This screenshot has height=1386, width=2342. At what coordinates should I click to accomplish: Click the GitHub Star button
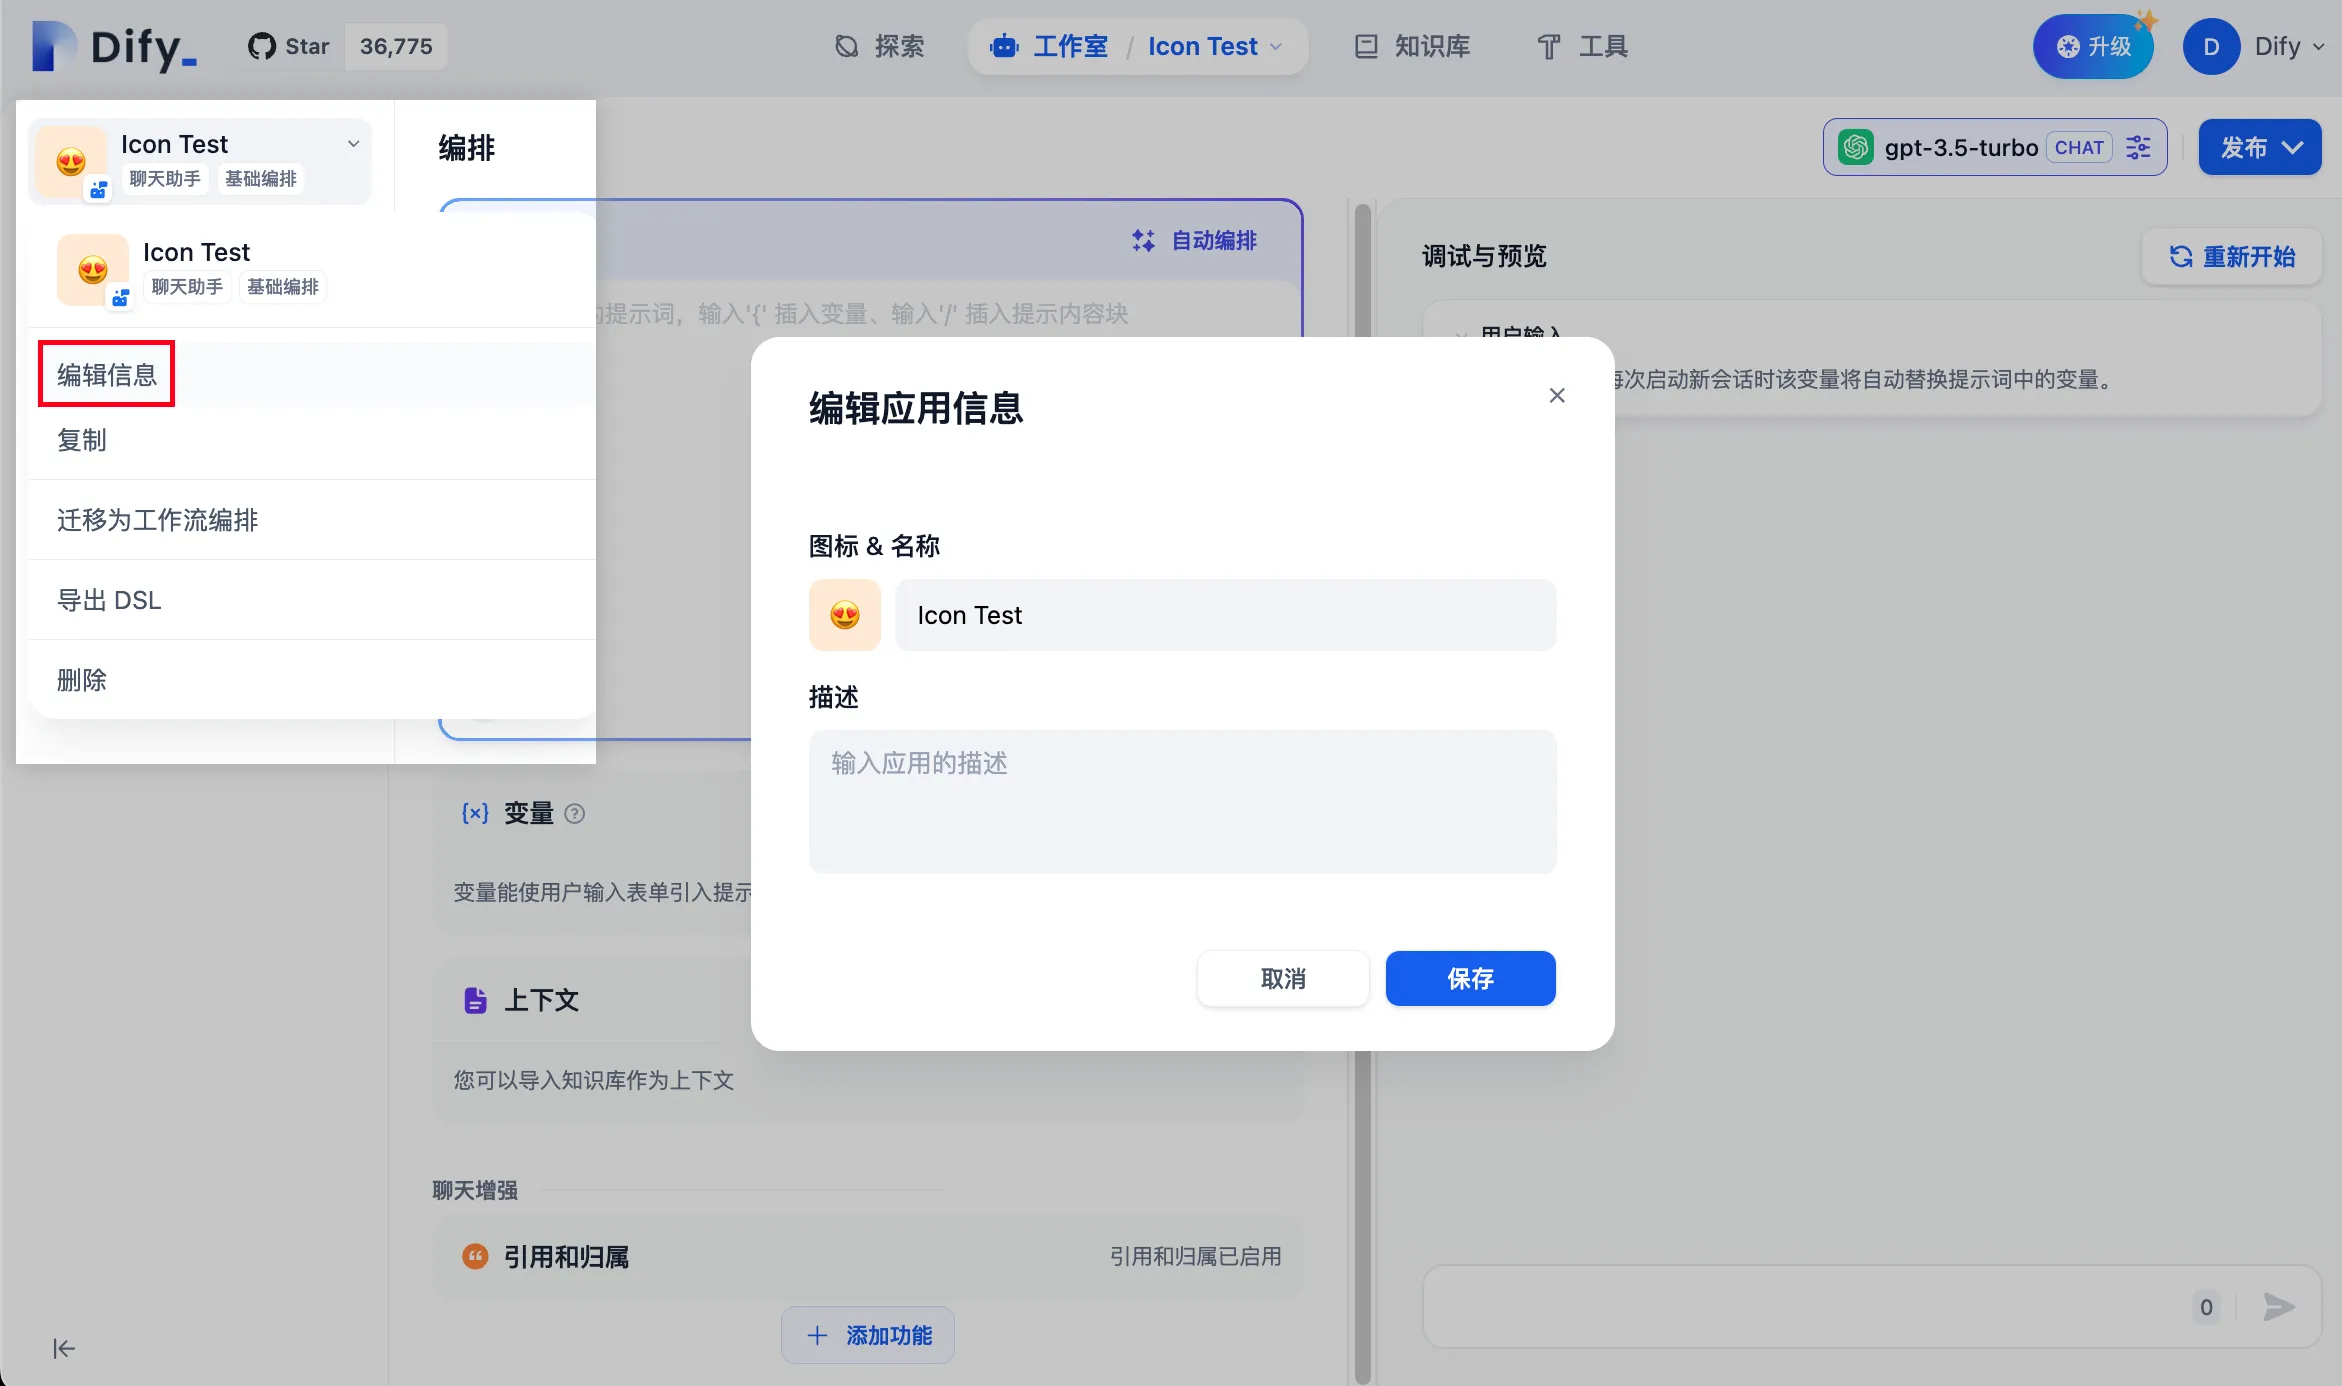point(290,47)
